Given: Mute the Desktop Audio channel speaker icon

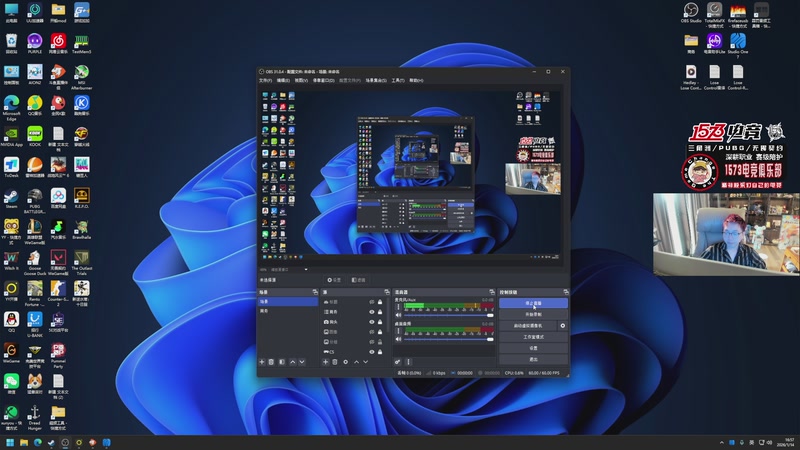Looking at the screenshot, I should click(x=398, y=339).
